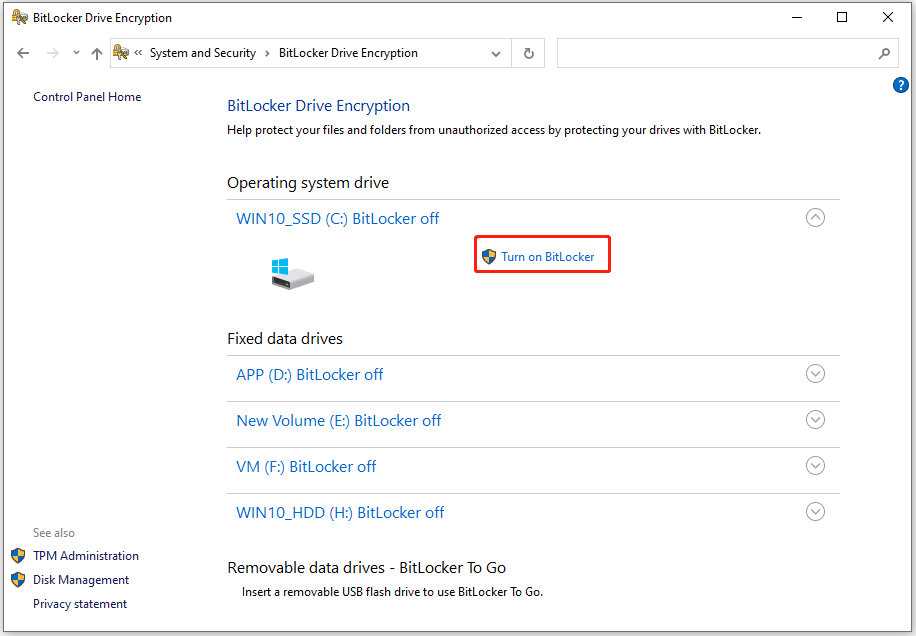Viewport: 916px width, 636px height.
Task: Click the TPM Administration shield icon
Action: [x=18, y=555]
